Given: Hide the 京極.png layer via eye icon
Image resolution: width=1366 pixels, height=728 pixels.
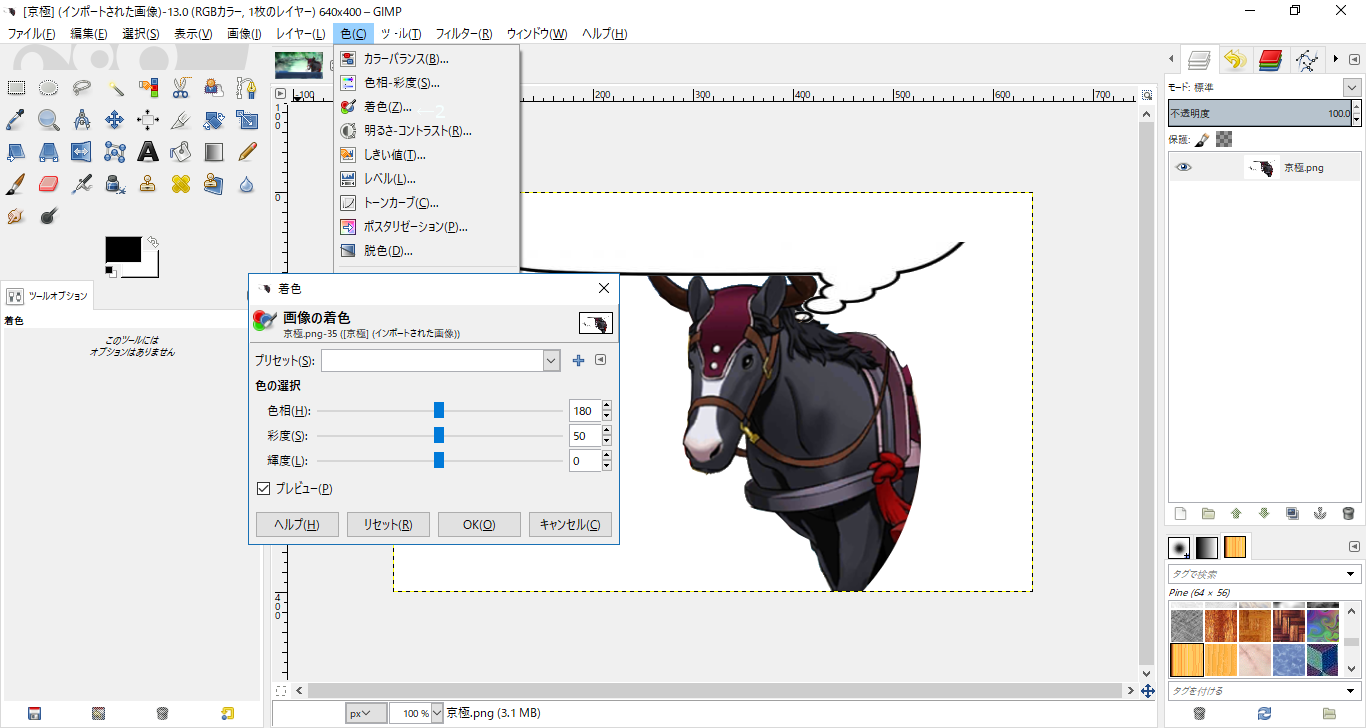Looking at the screenshot, I should (1184, 167).
